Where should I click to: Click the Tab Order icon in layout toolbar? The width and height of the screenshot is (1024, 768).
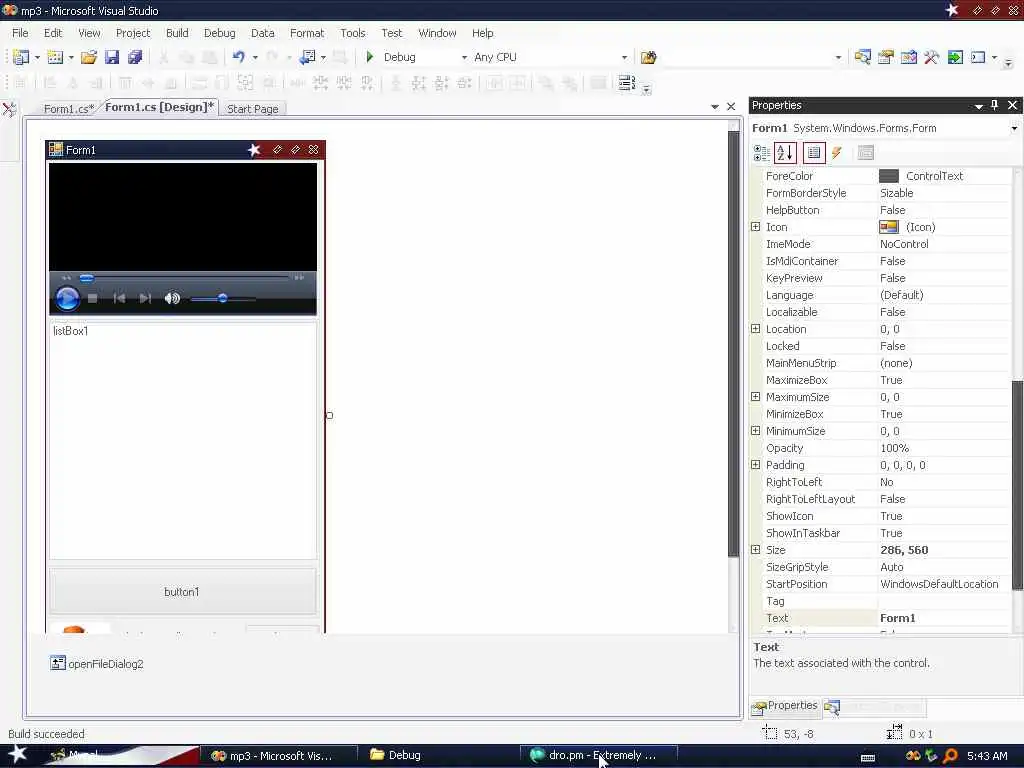tap(626, 83)
